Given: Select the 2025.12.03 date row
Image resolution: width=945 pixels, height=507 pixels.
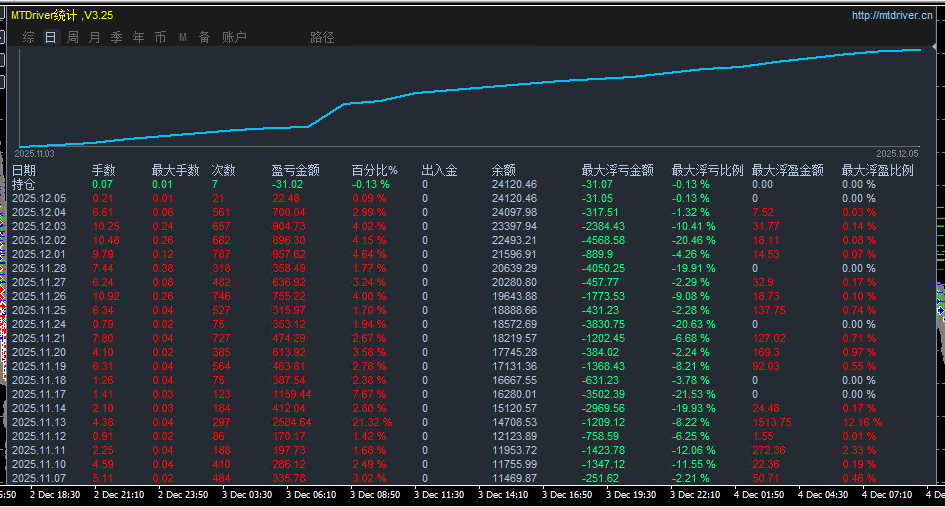Looking at the screenshot, I should (x=39, y=226).
